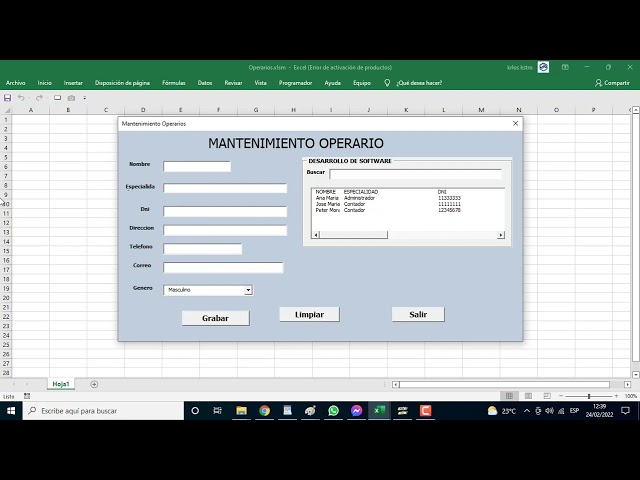Image resolution: width=640 pixels, height=480 pixels.
Task: Switch to Page Layout view icon
Action: 528,396
